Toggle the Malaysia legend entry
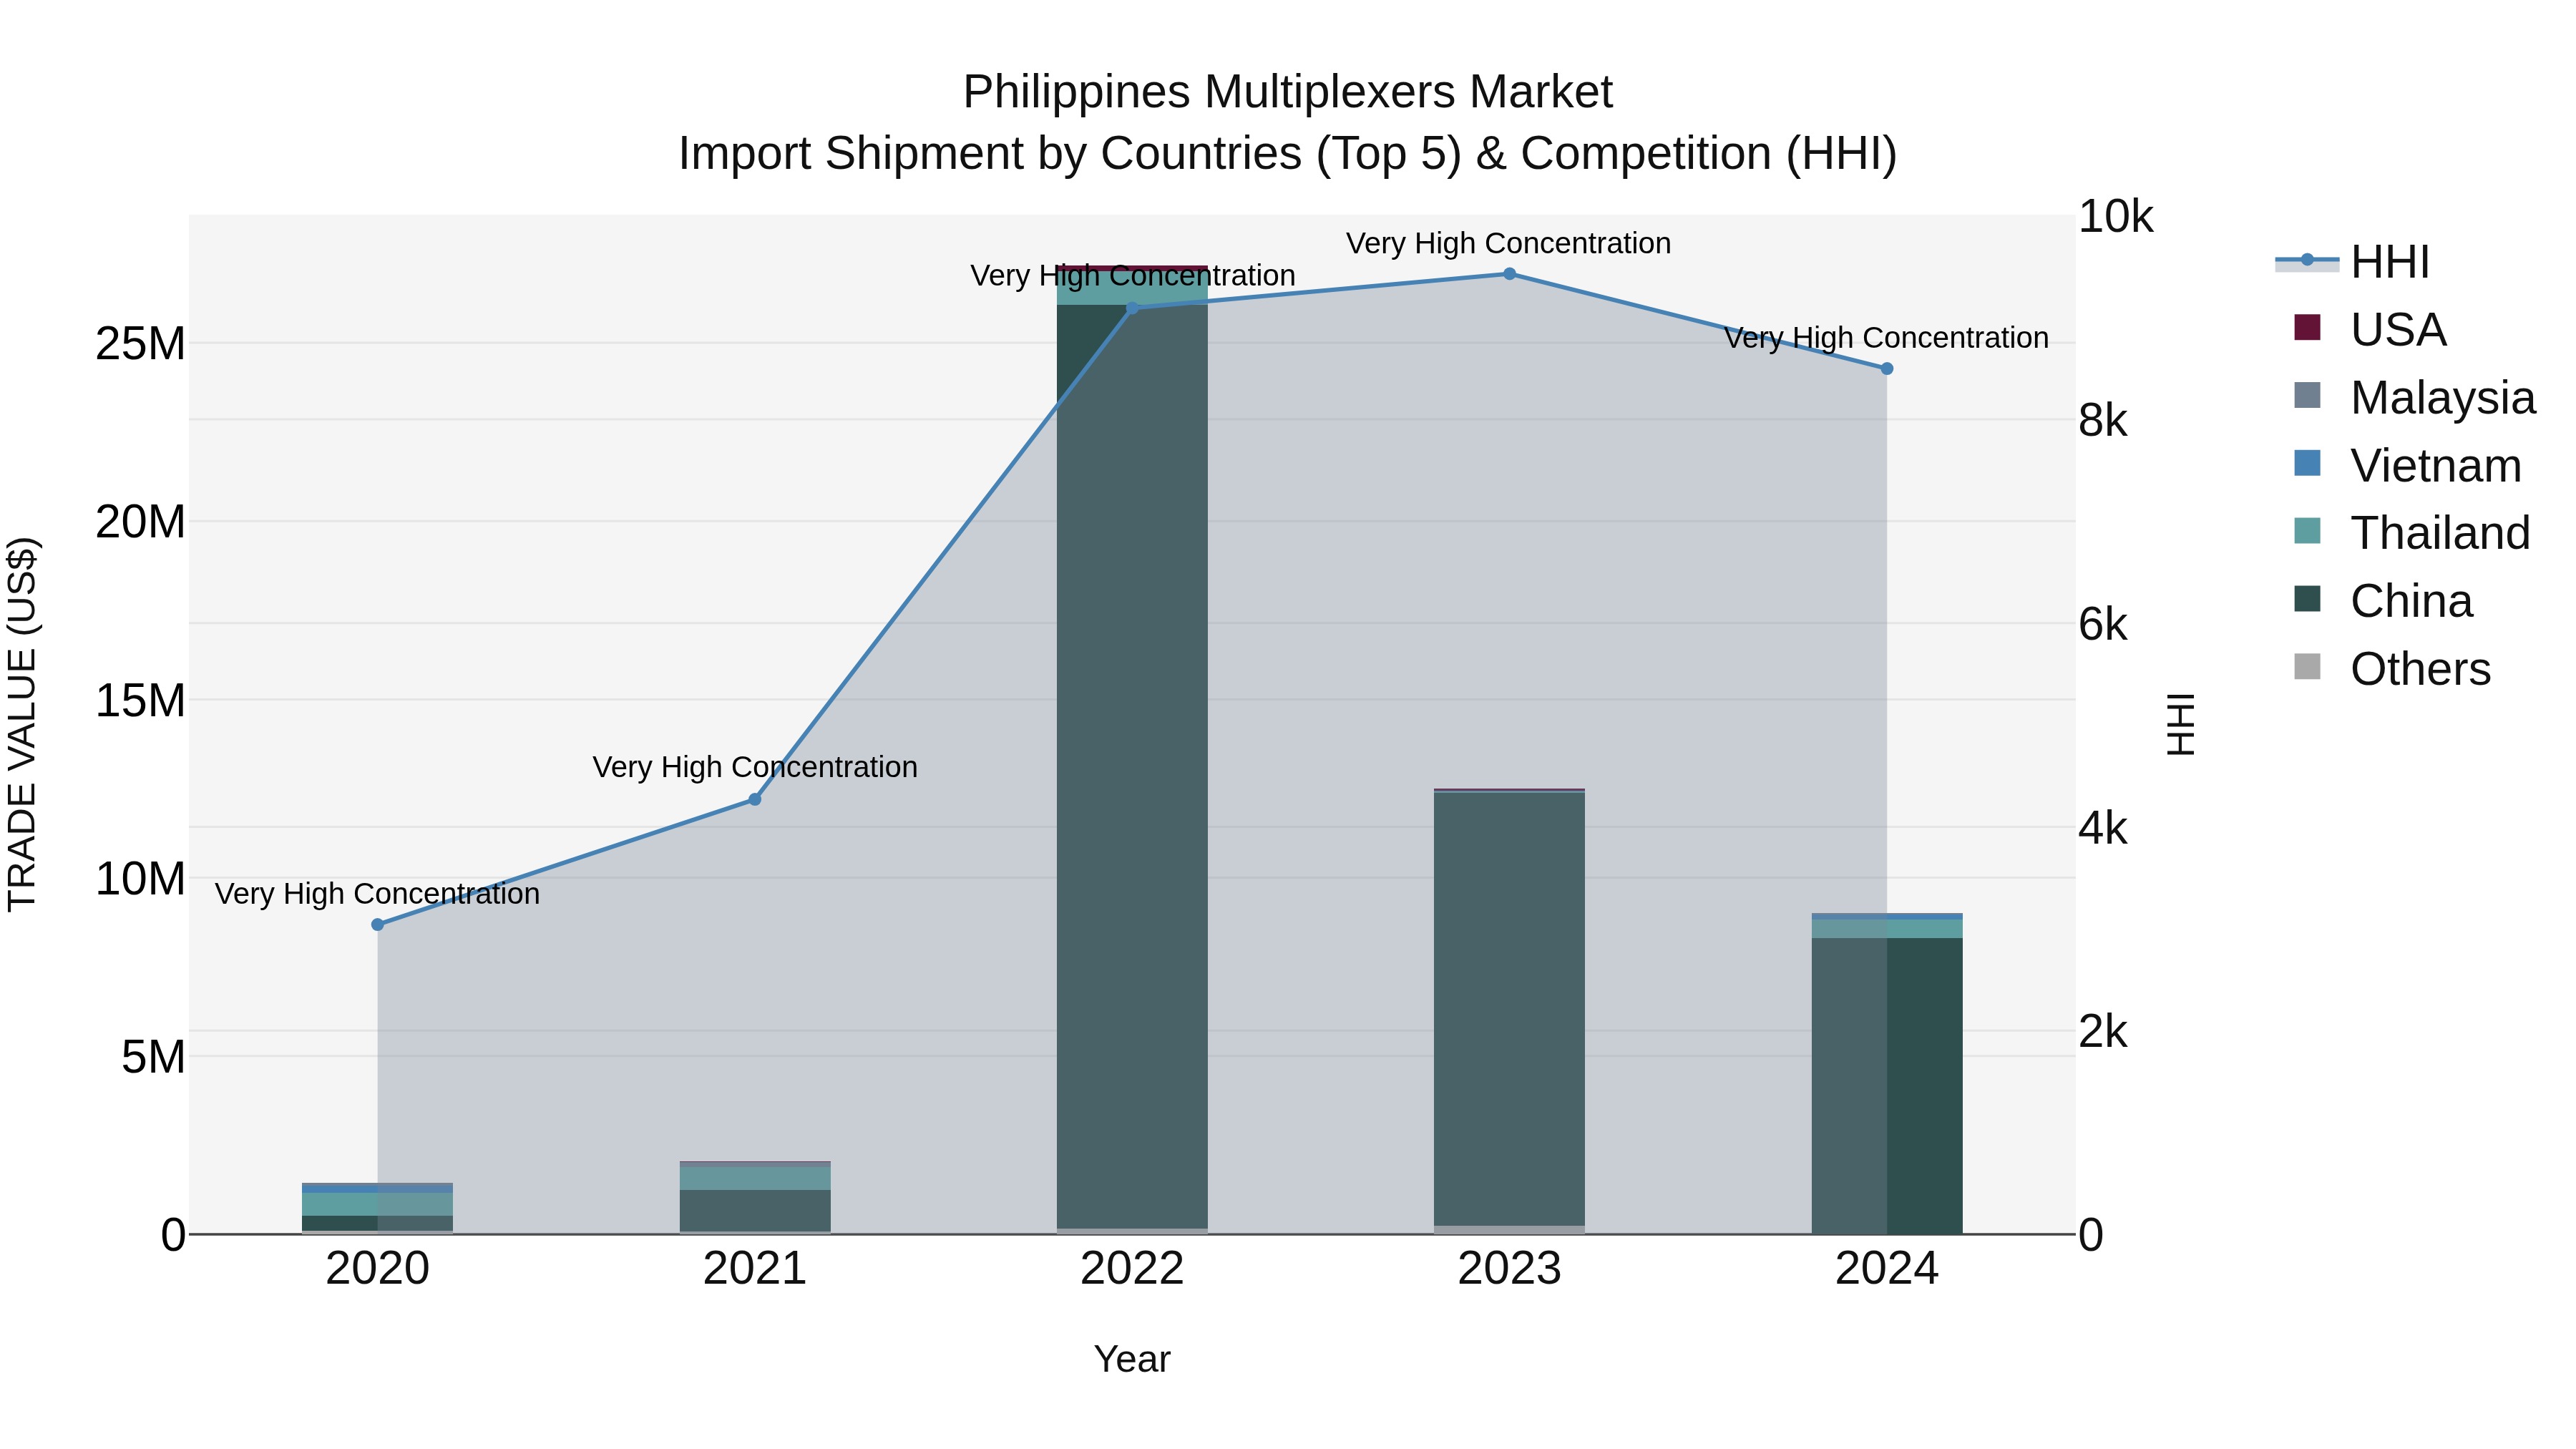The image size is (2576, 1449). coord(2414,398)
